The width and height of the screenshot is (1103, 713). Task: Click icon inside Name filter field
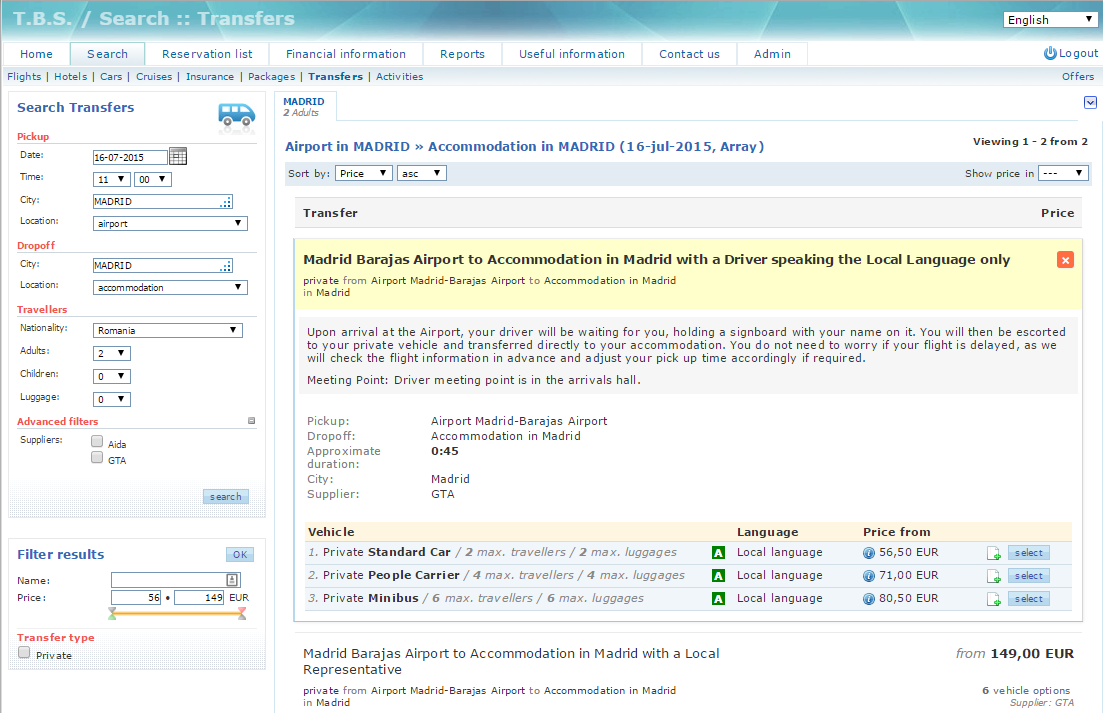point(232,580)
